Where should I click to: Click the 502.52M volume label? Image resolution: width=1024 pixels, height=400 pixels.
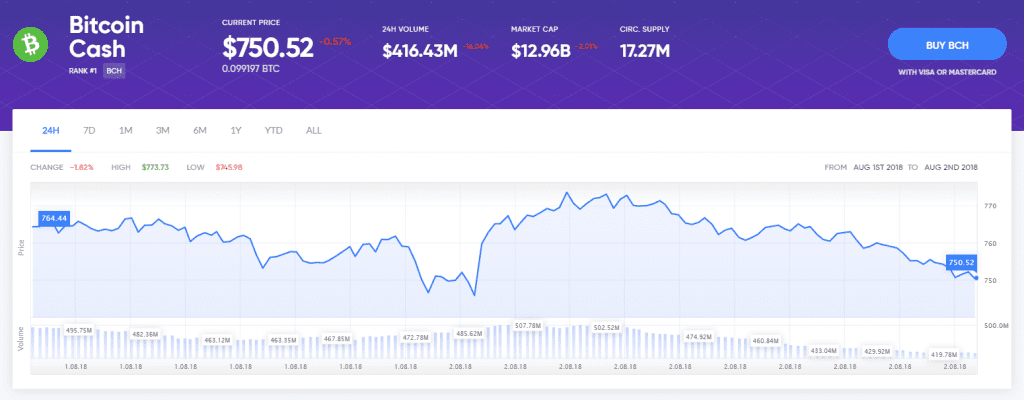606,326
